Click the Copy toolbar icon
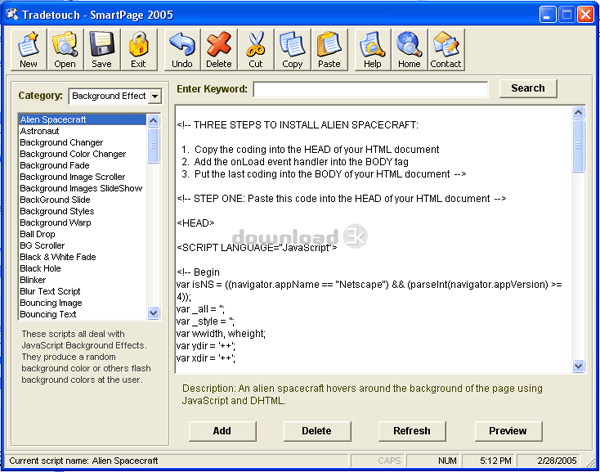Viewport: 600px width, 472px height. [292, 49]
